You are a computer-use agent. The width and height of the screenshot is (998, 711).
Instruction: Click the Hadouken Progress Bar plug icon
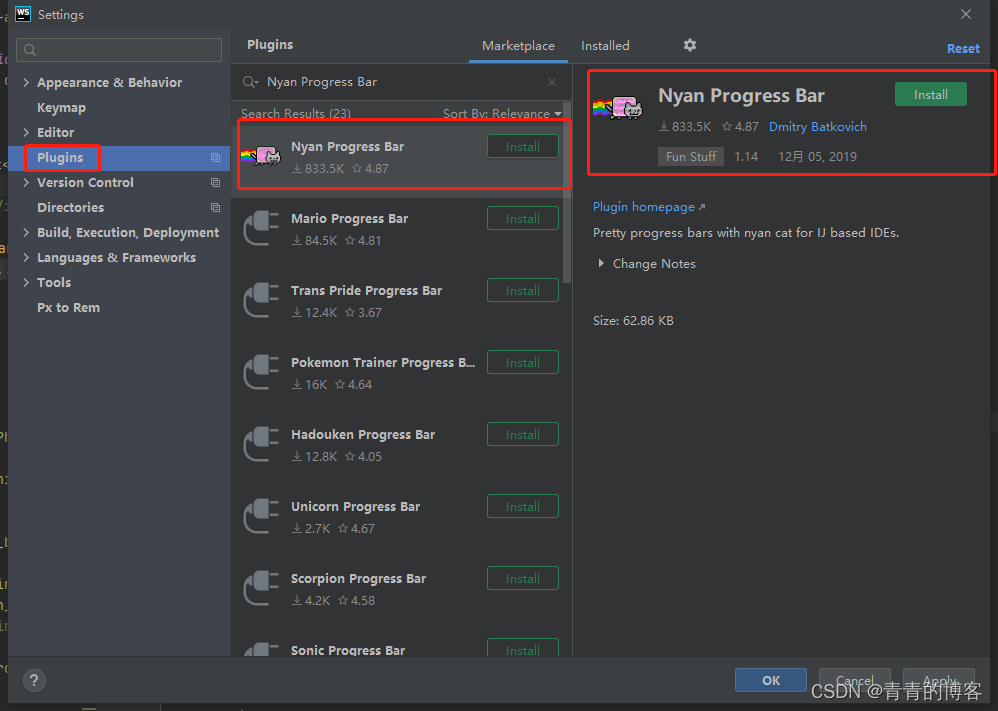(x=261, y=444)
